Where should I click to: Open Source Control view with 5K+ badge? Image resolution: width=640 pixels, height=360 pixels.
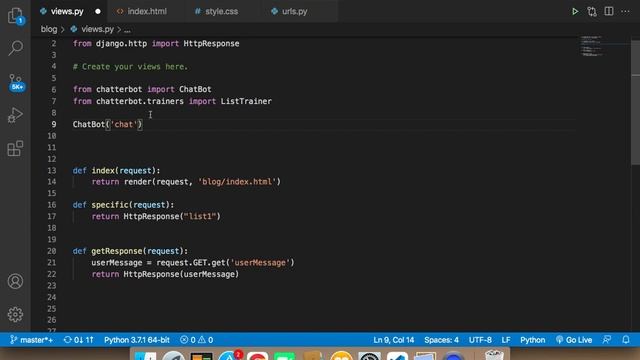tap(16, 82)
